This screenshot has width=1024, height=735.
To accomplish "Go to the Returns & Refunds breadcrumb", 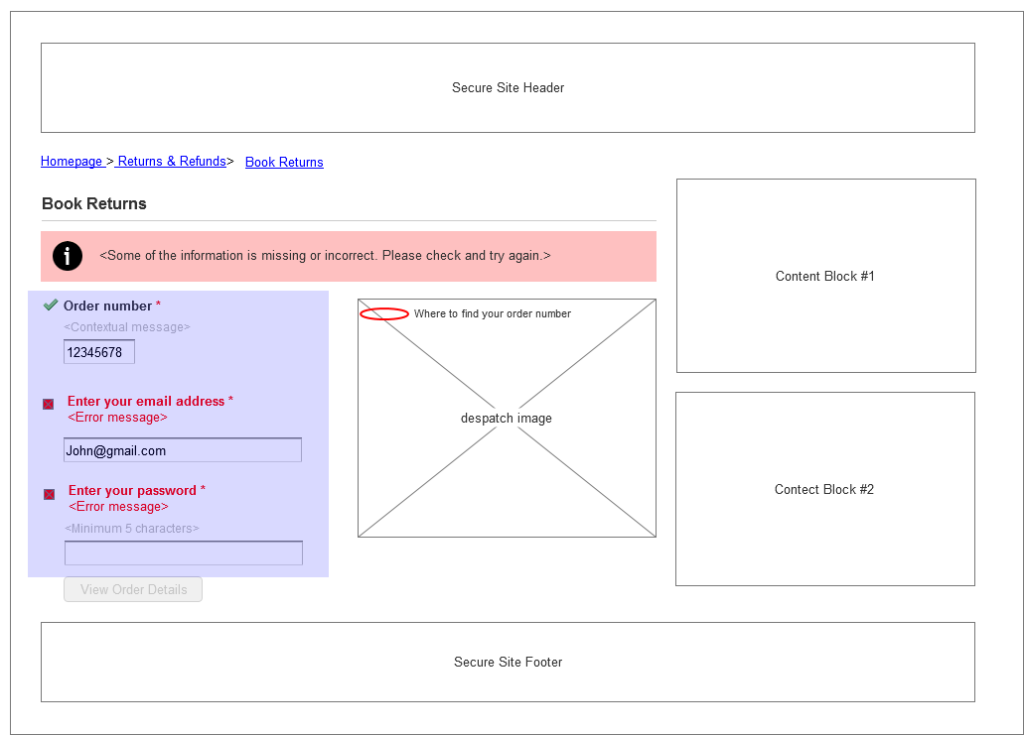I will (x=171, y=161).
